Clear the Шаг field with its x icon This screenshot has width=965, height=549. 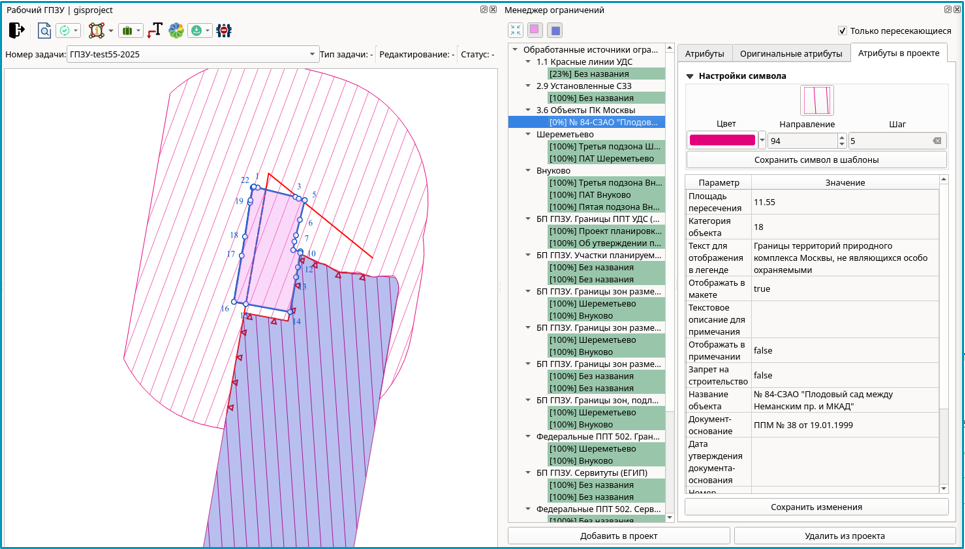click(x=937, y=141)
